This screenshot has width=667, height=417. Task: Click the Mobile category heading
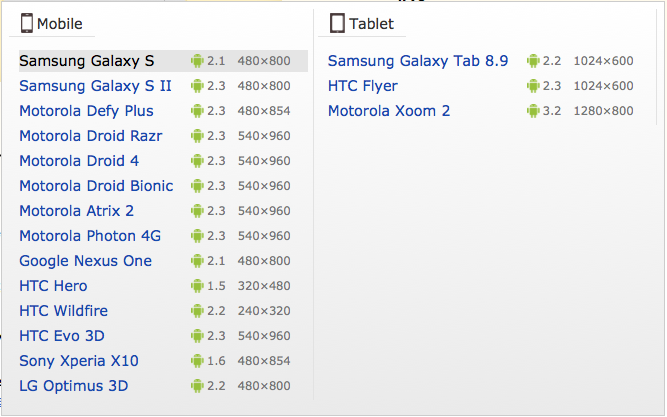tap(62, 23)
